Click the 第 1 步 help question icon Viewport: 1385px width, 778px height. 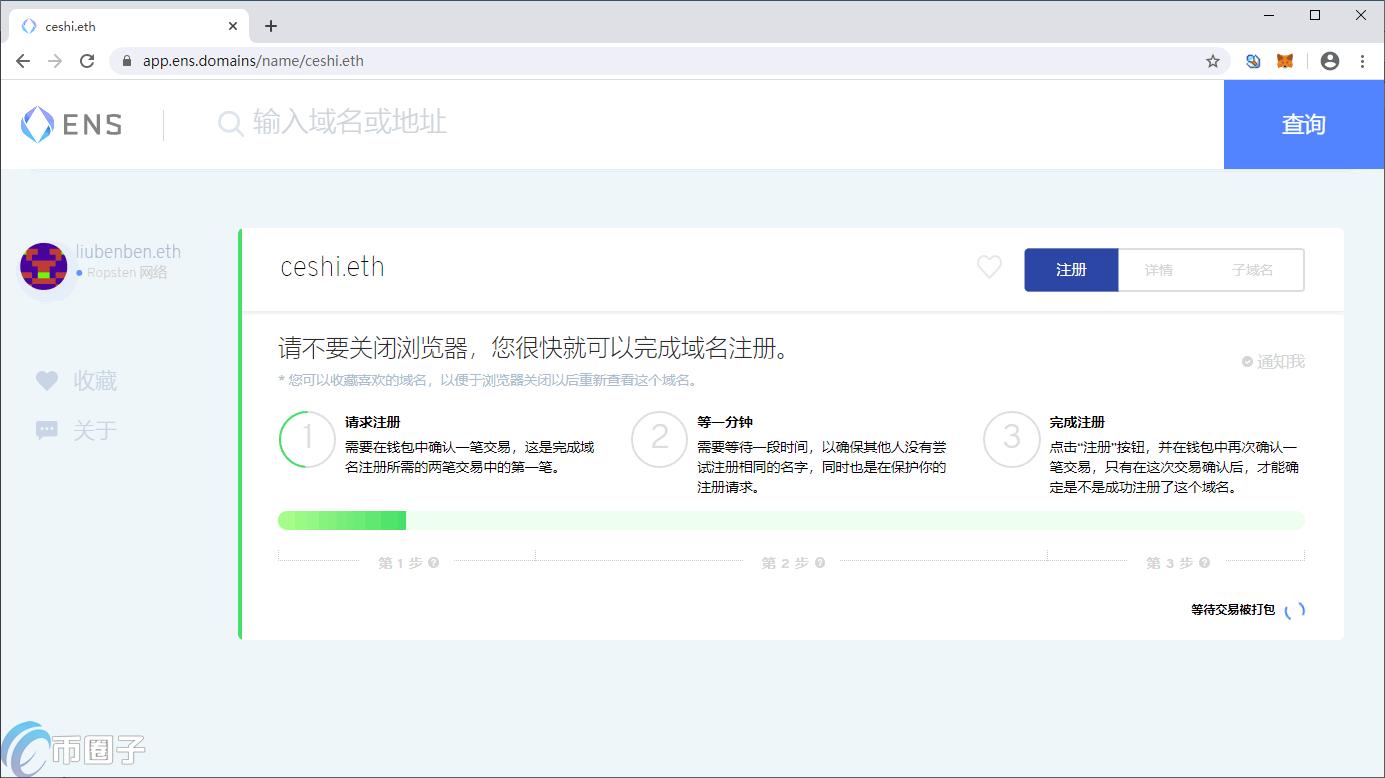tap(434, 563)
